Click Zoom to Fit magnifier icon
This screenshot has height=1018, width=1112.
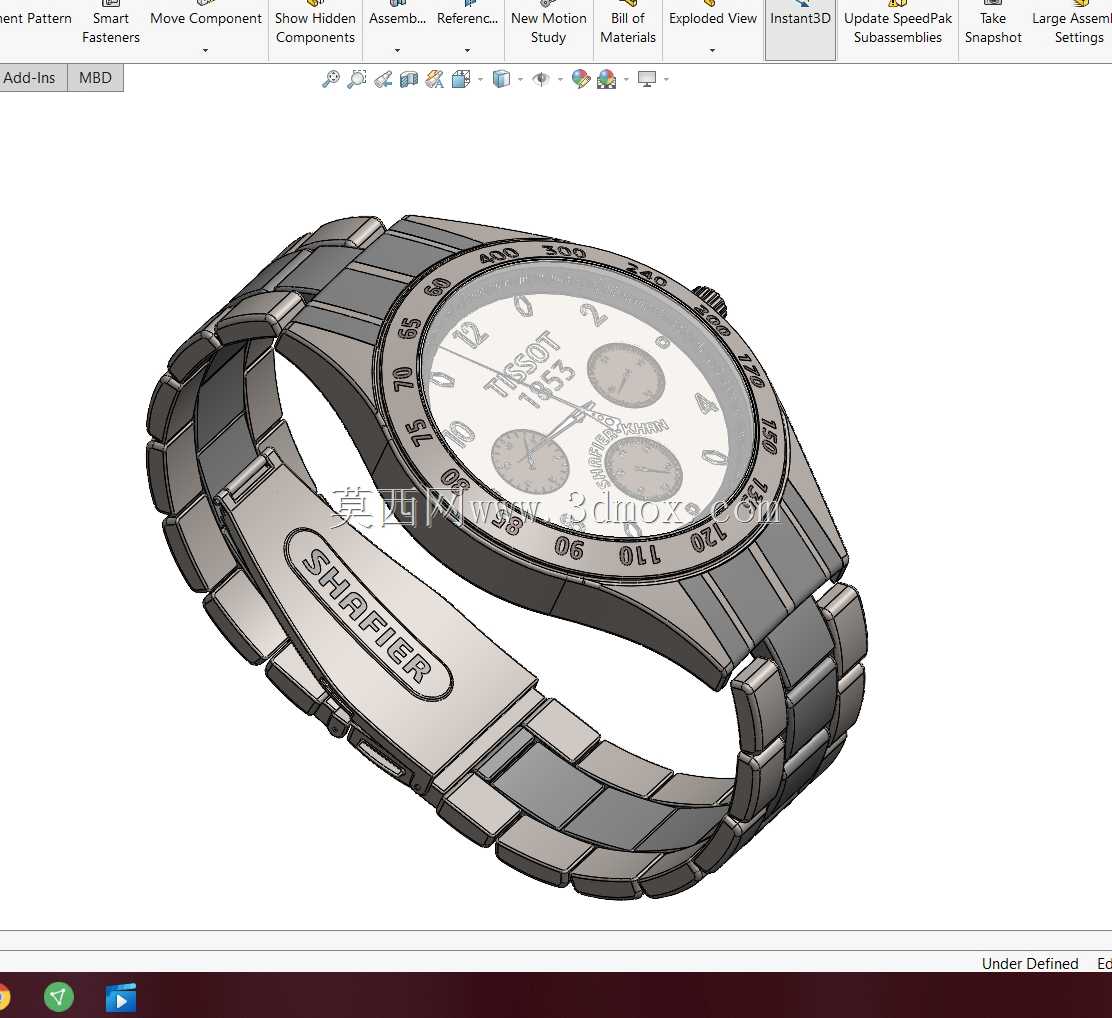330,79
